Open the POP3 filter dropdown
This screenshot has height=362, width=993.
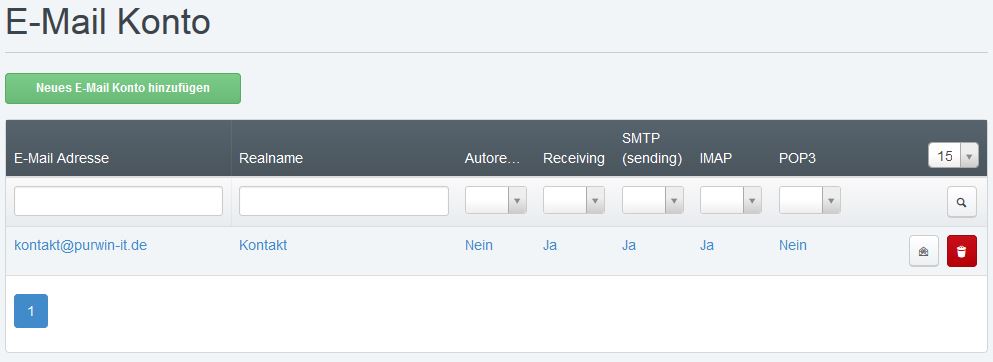pos(810,200)
